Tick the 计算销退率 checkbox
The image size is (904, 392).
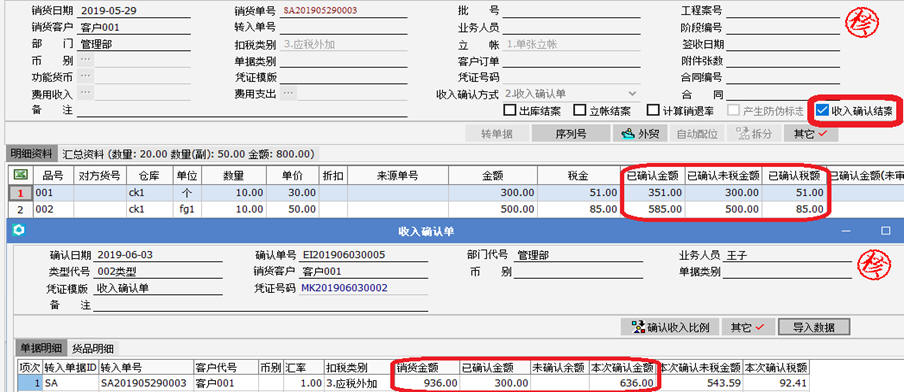tap(653, 111)
